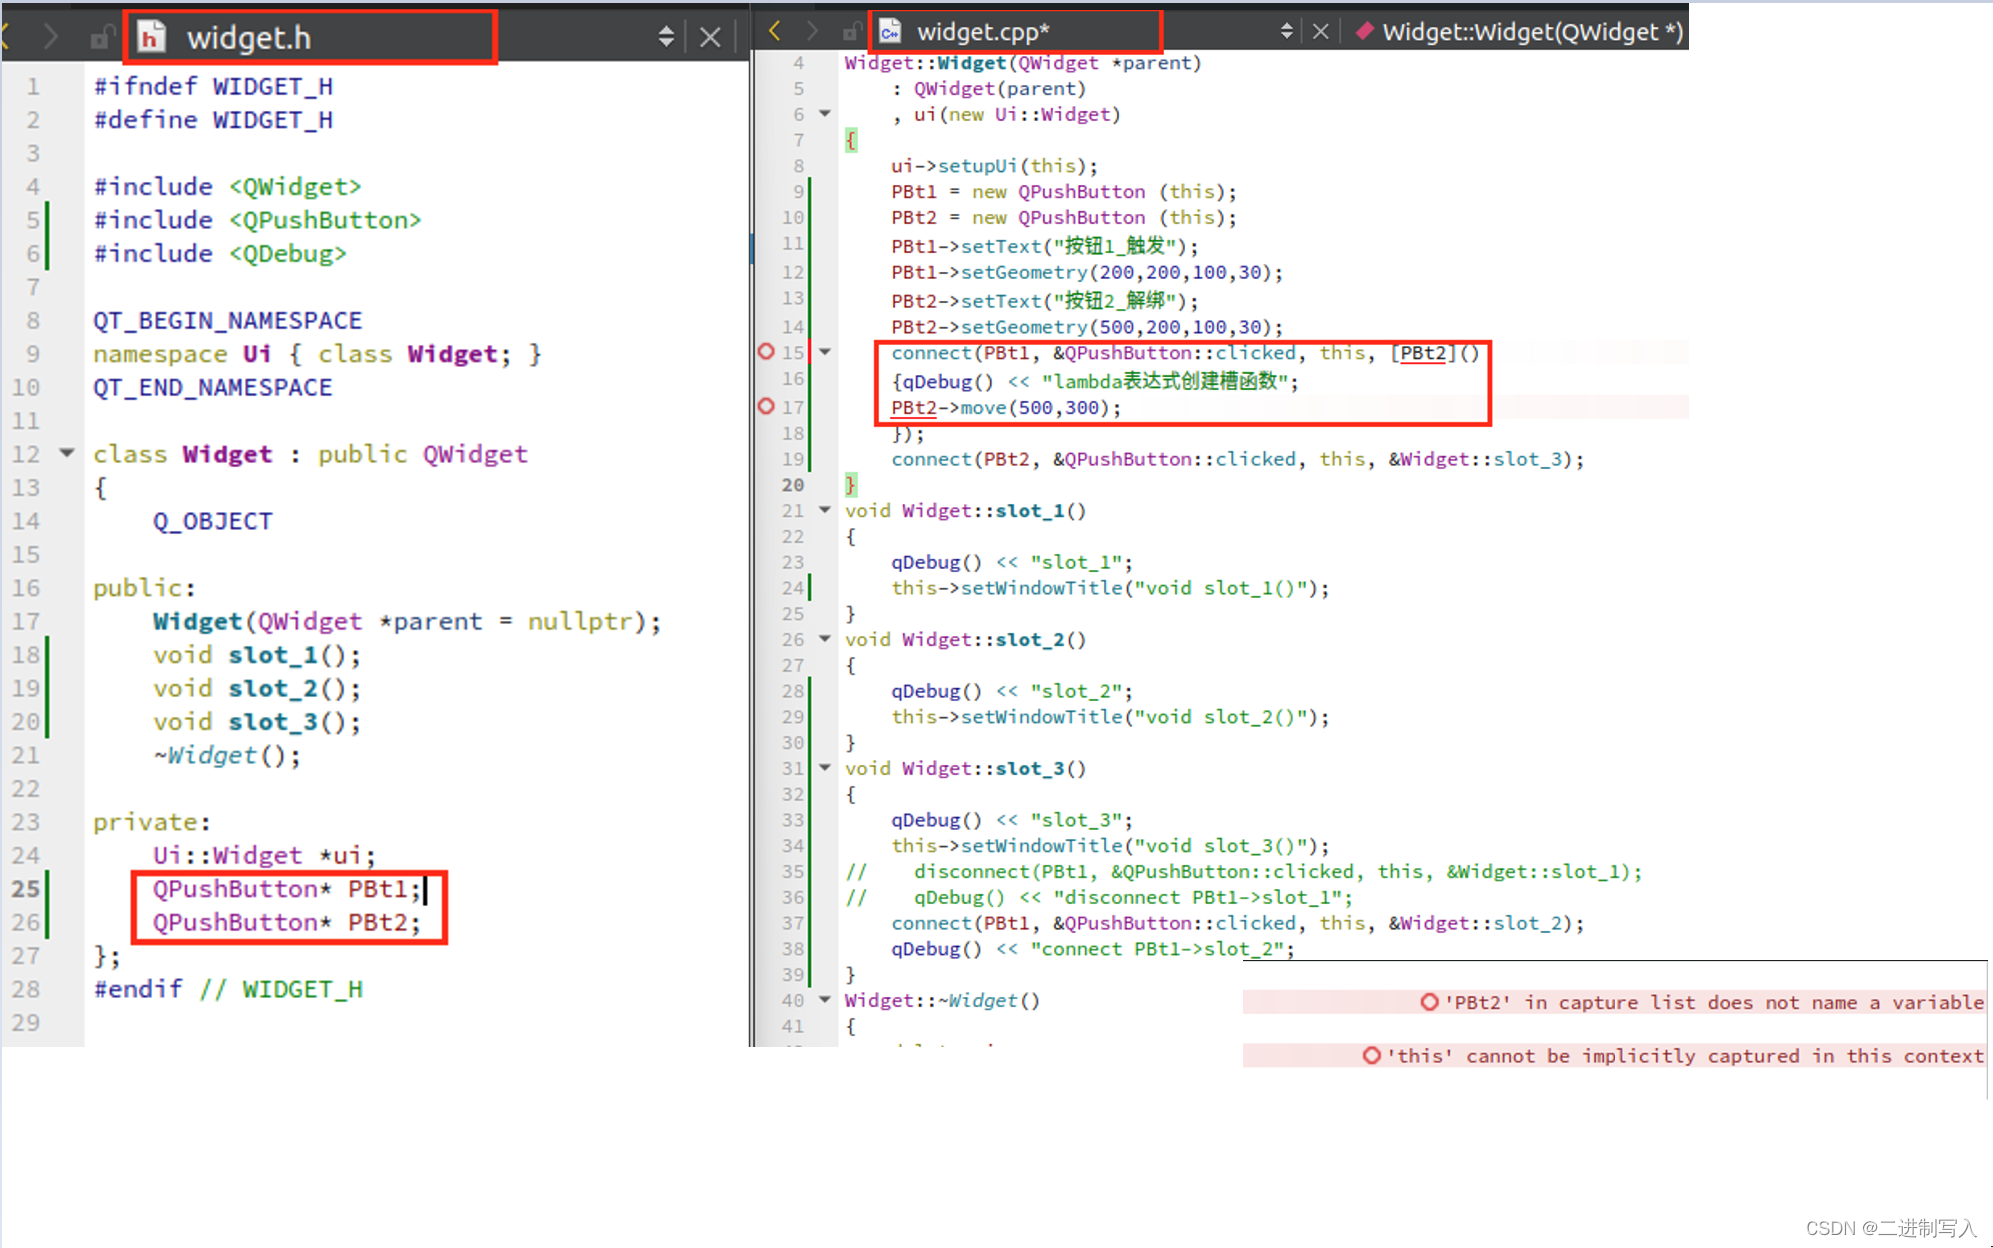The image size is (1993, 1248).
Task: Open the Widget::Widget(QWidget *) symbol dropdown
Action: (1532, 31)
